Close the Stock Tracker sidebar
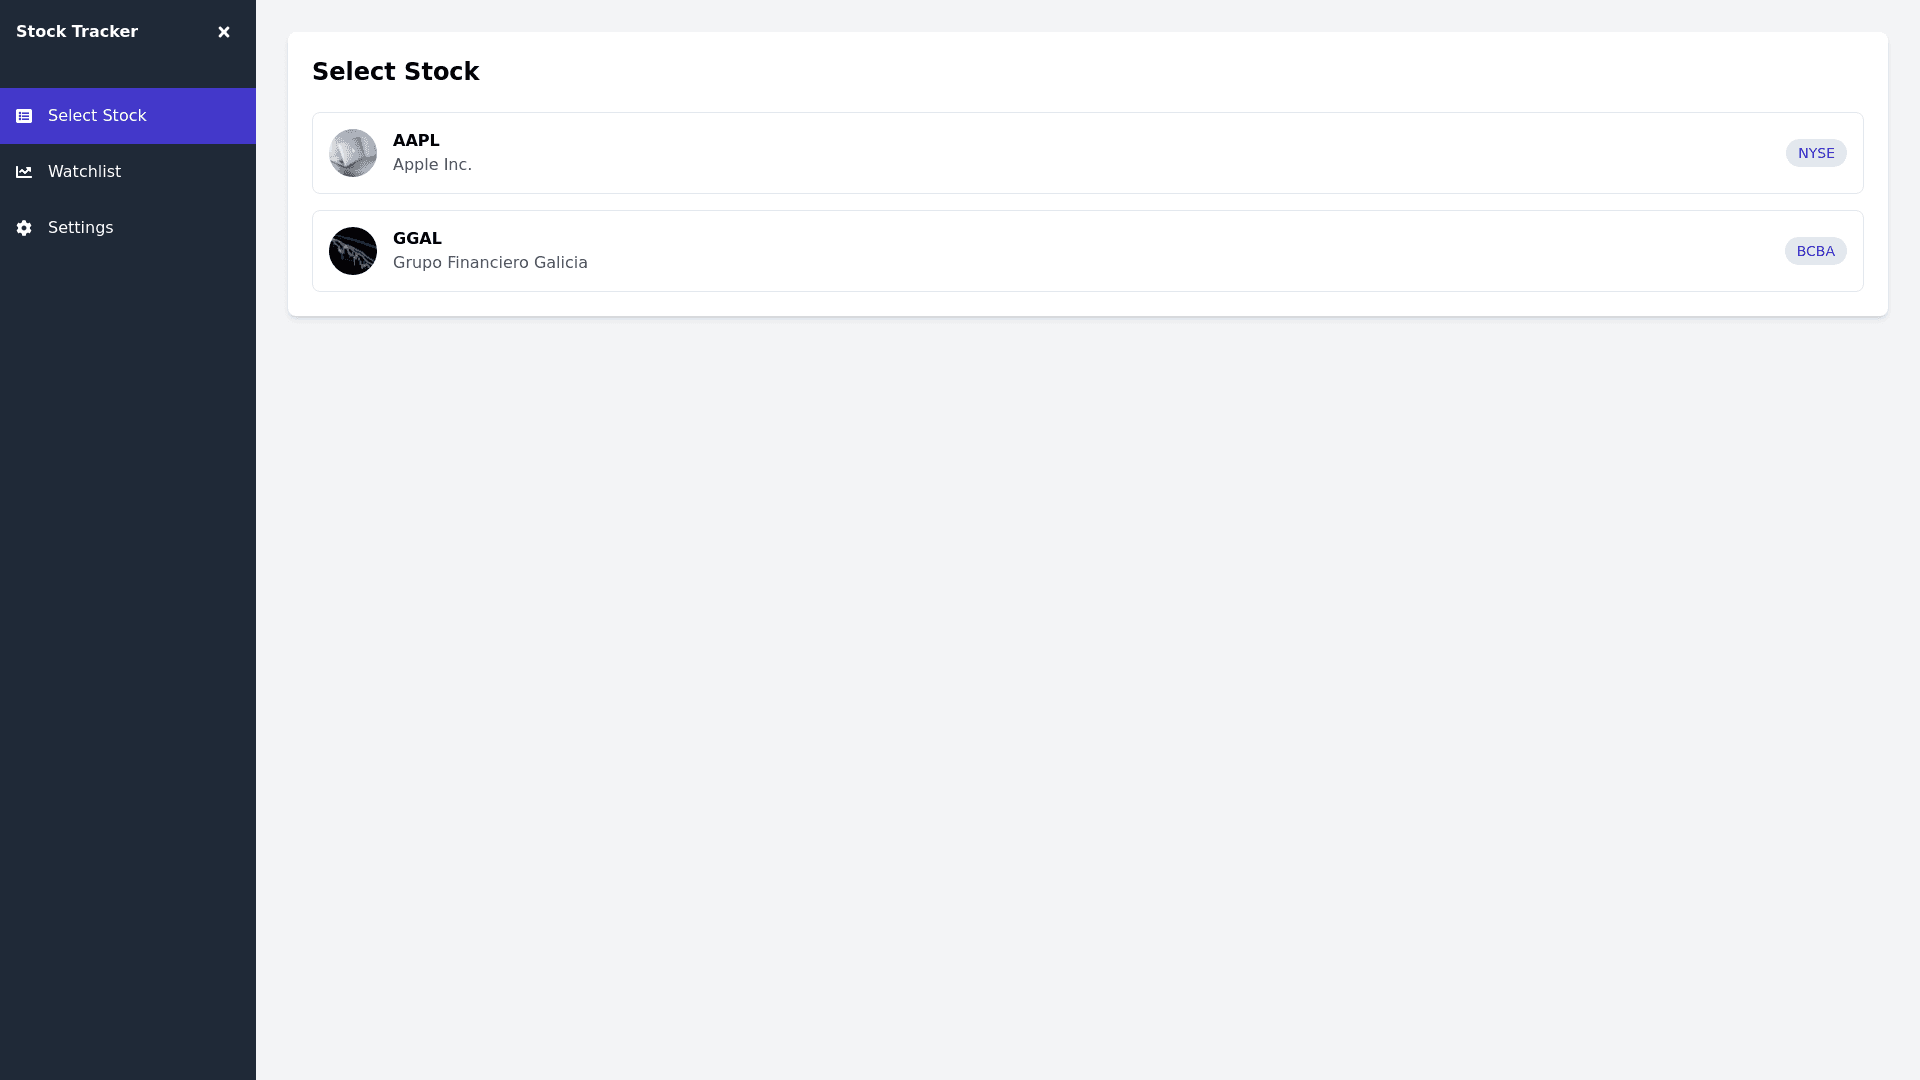This screenshot has height=1080, width=1920. [x=224, y=32]
